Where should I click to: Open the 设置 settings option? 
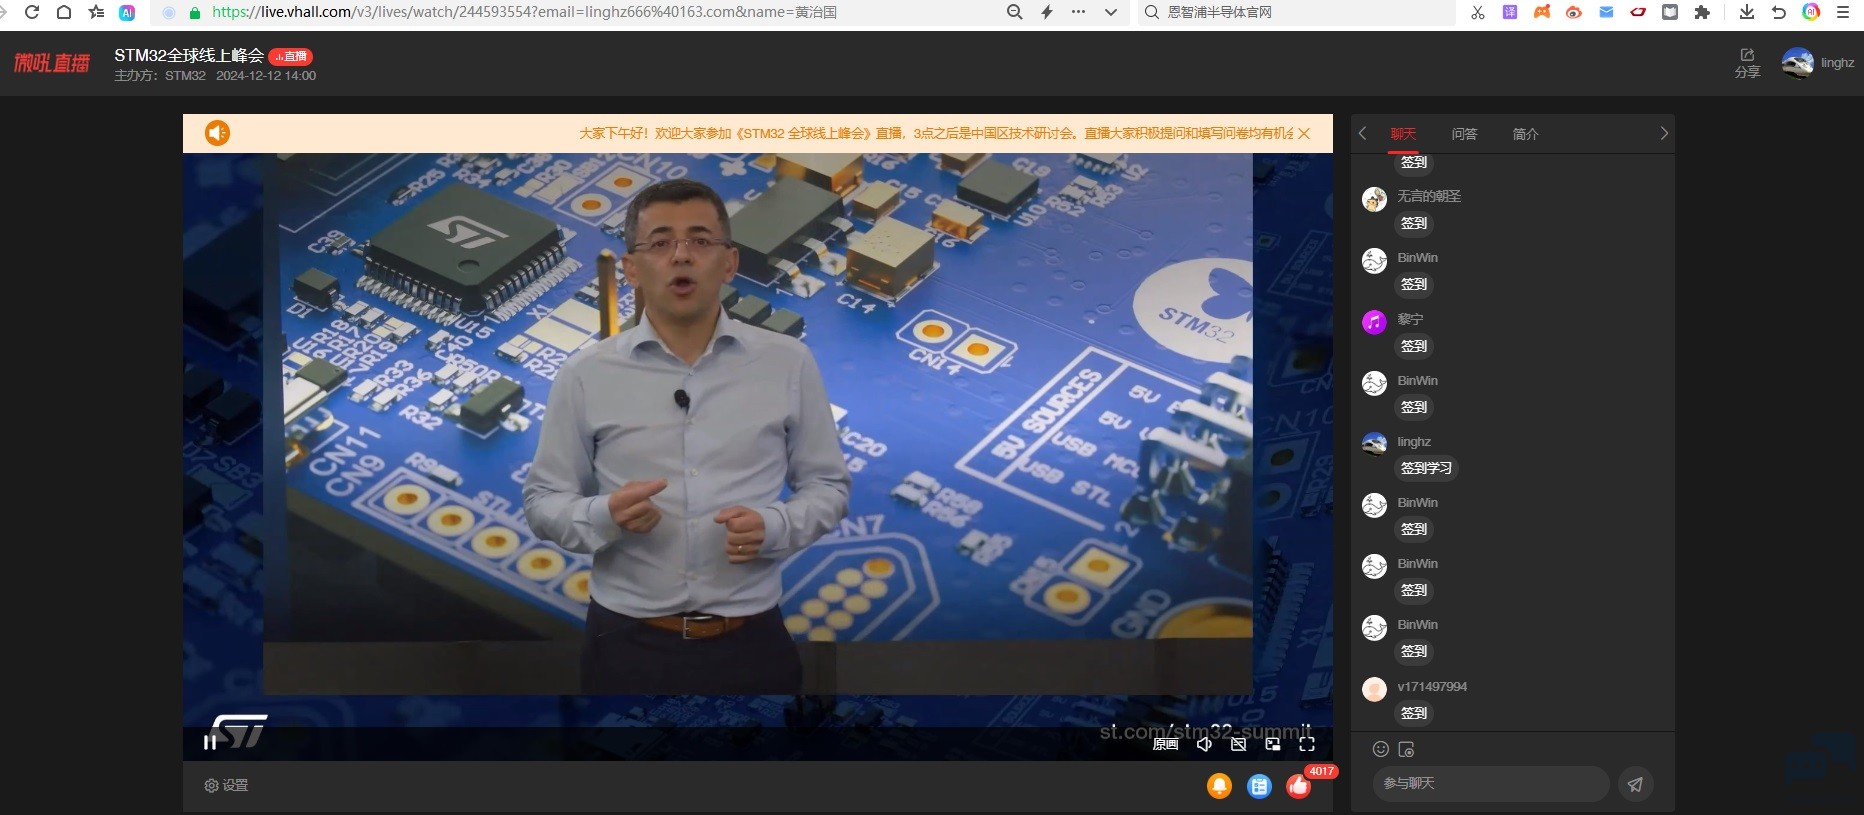click(x=226, y=785)
